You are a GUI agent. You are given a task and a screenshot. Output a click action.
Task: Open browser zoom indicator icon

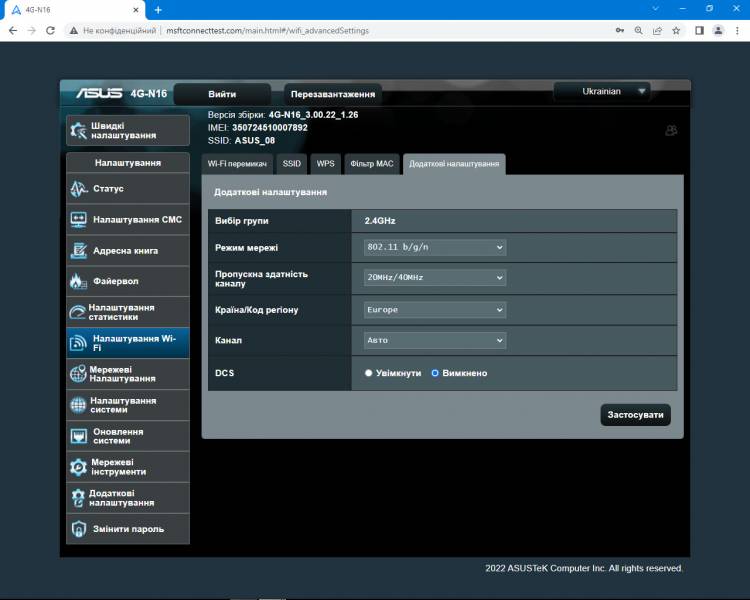click(639, 31)
